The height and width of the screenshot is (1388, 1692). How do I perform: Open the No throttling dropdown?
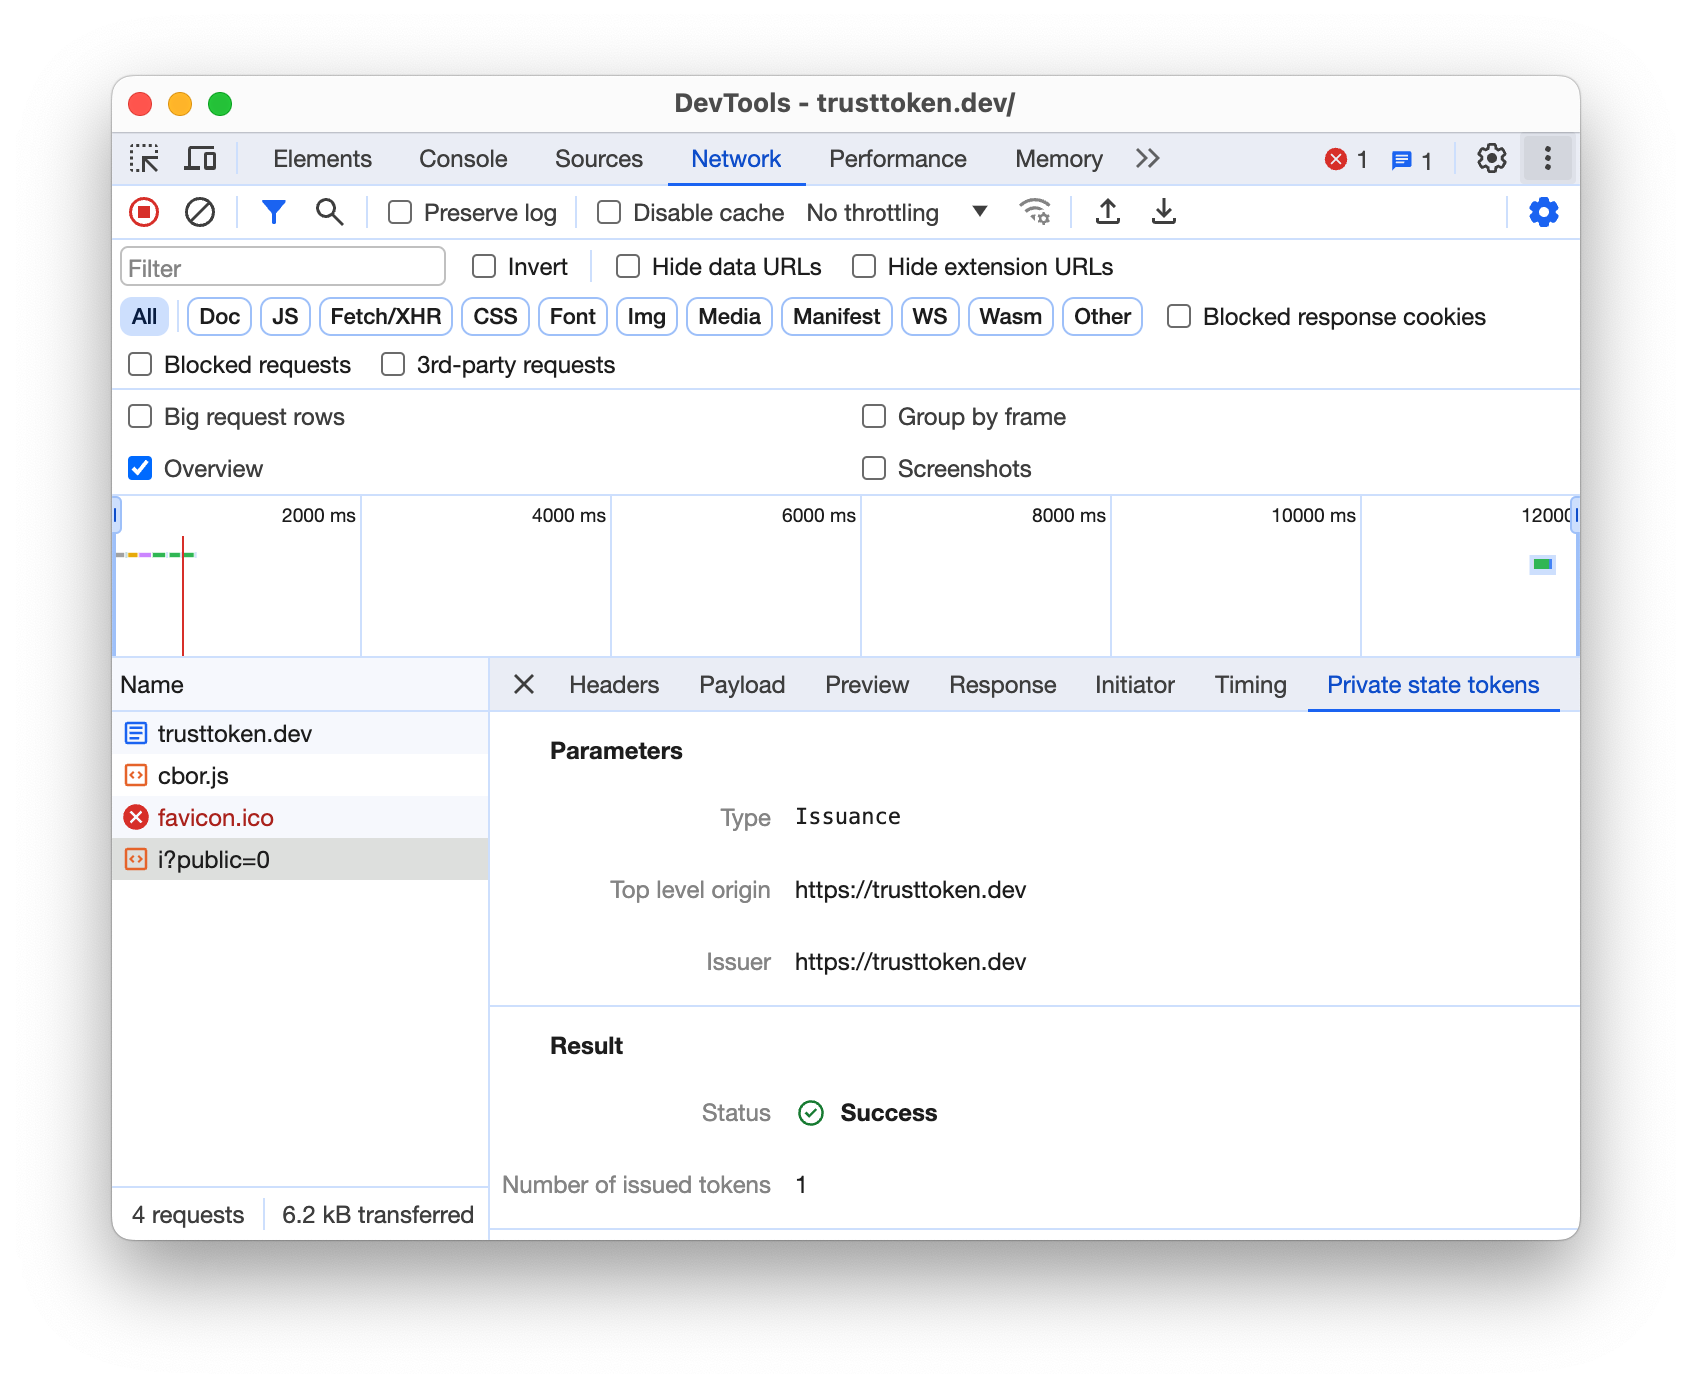click(x=896, y=212)
